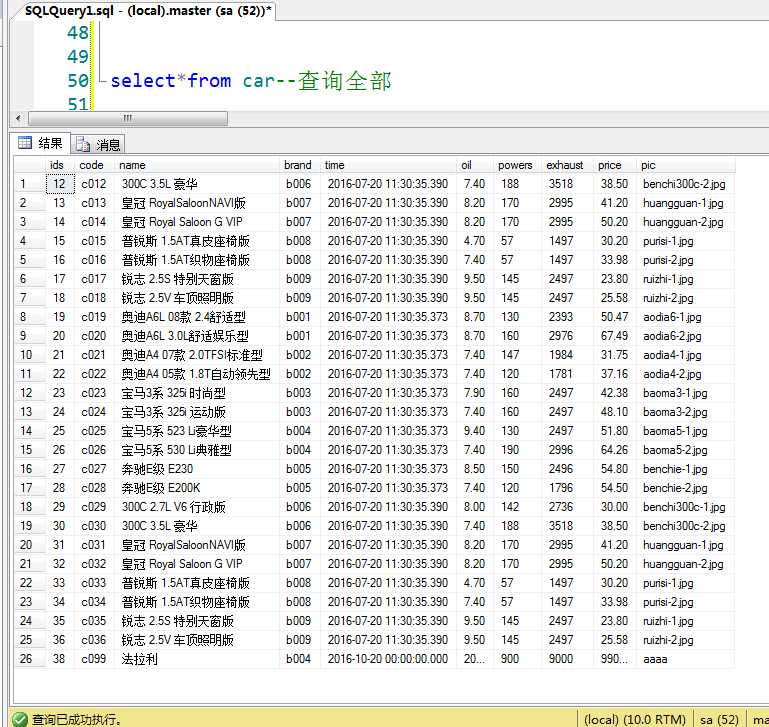Click the cell 宝马5系 530 Li典雅型
Viewport: 769px width, 727px height.
[x=197, y=450]
